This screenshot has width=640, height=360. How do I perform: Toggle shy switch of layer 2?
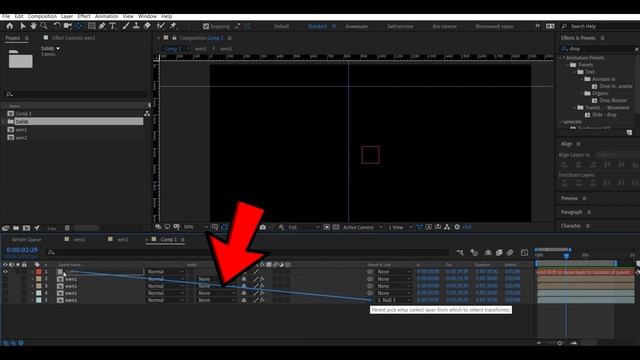click(x=244, y=279)
